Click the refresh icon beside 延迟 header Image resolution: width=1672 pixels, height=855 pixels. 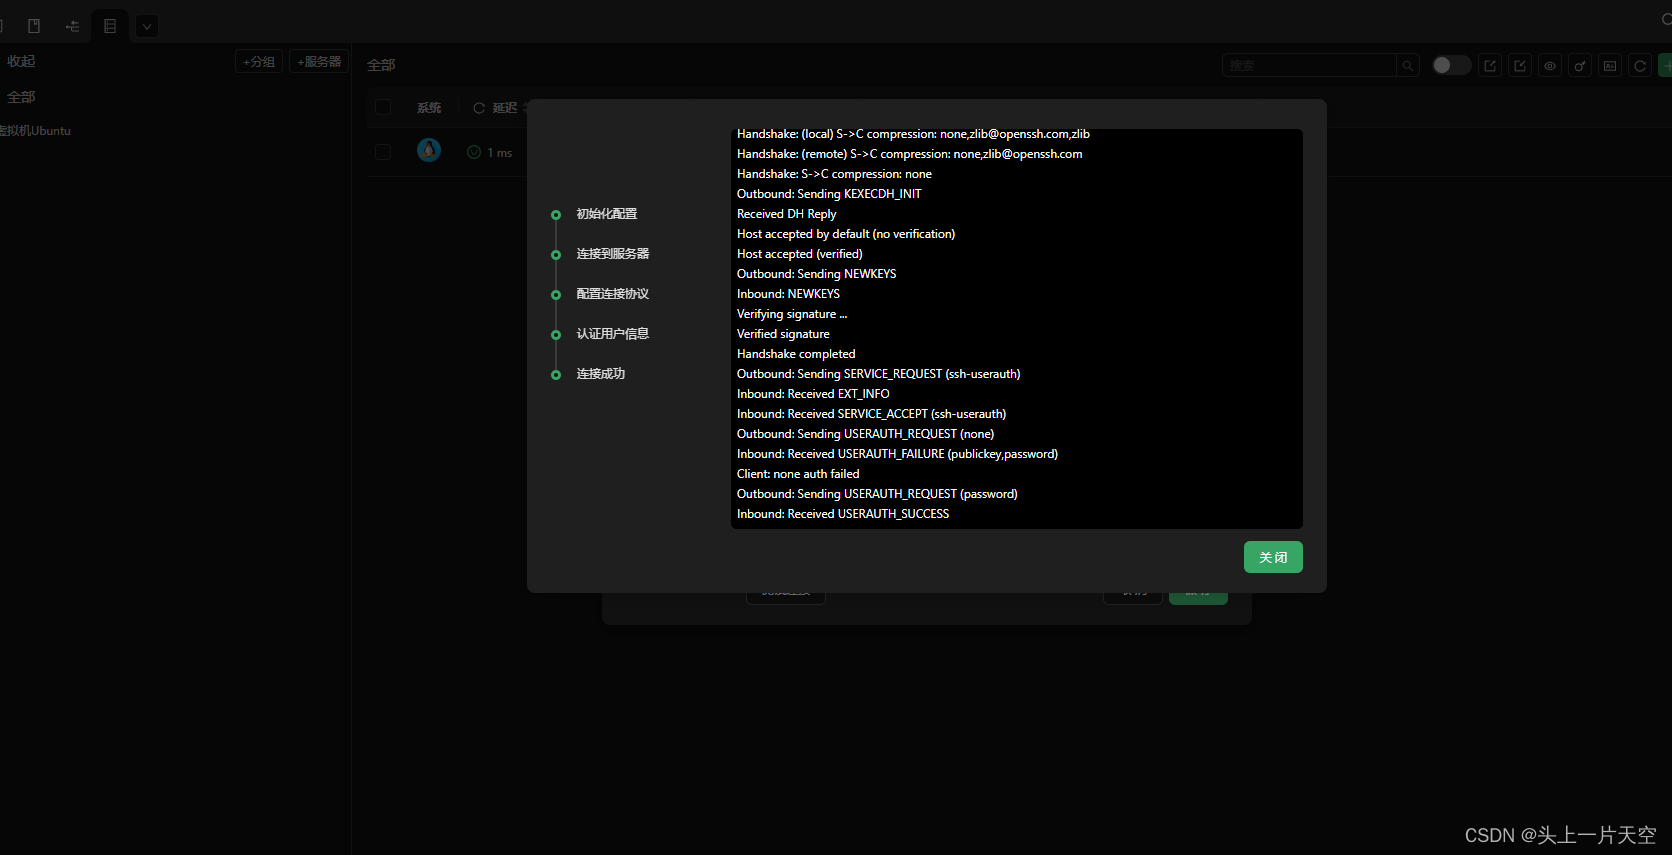coord(479,108)
